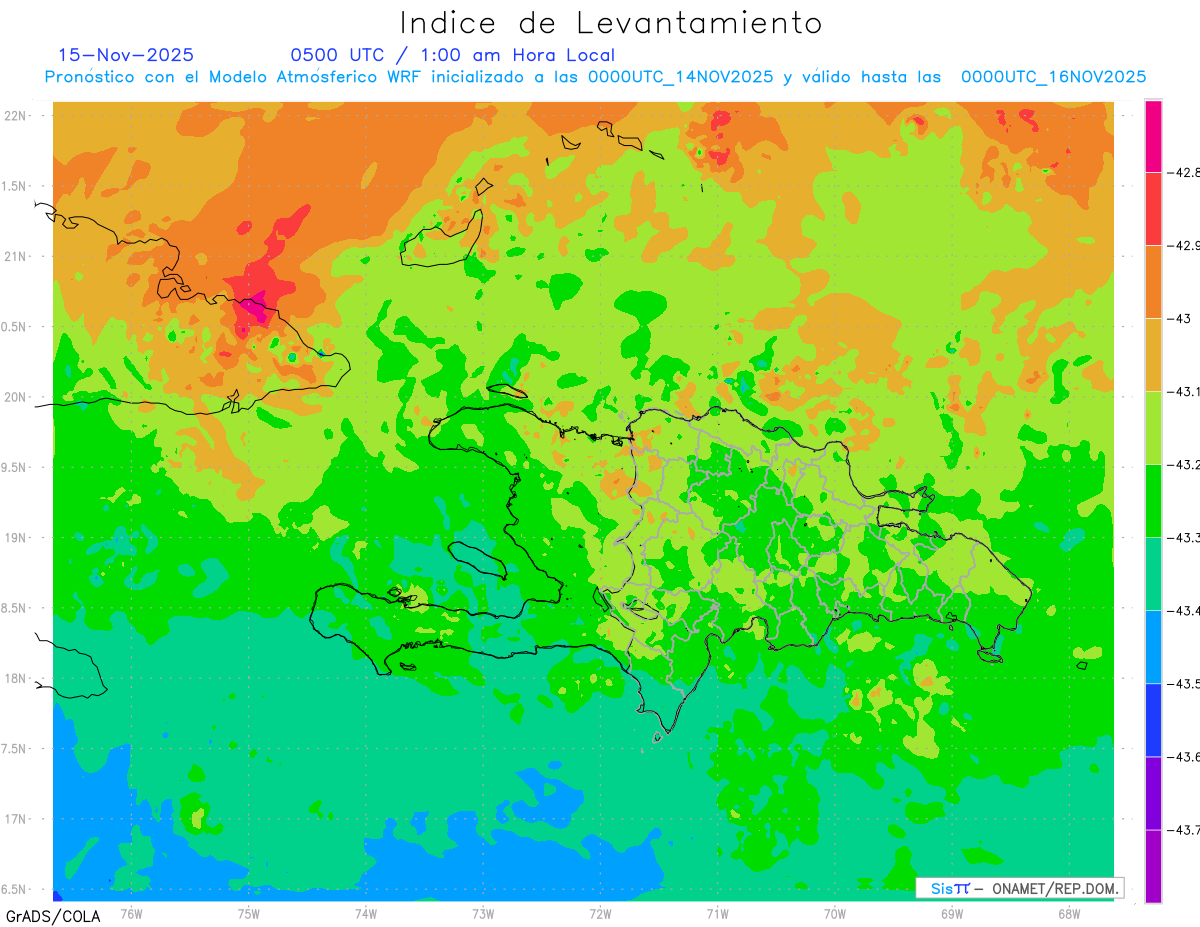This screenshot has height=927, width=1200.
Task: Click the "-43.5" scale value
Action: click(x=1184, y=684)
